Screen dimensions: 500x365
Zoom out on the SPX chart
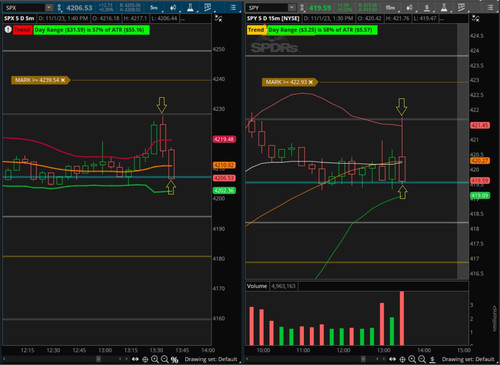click(165, 359)
